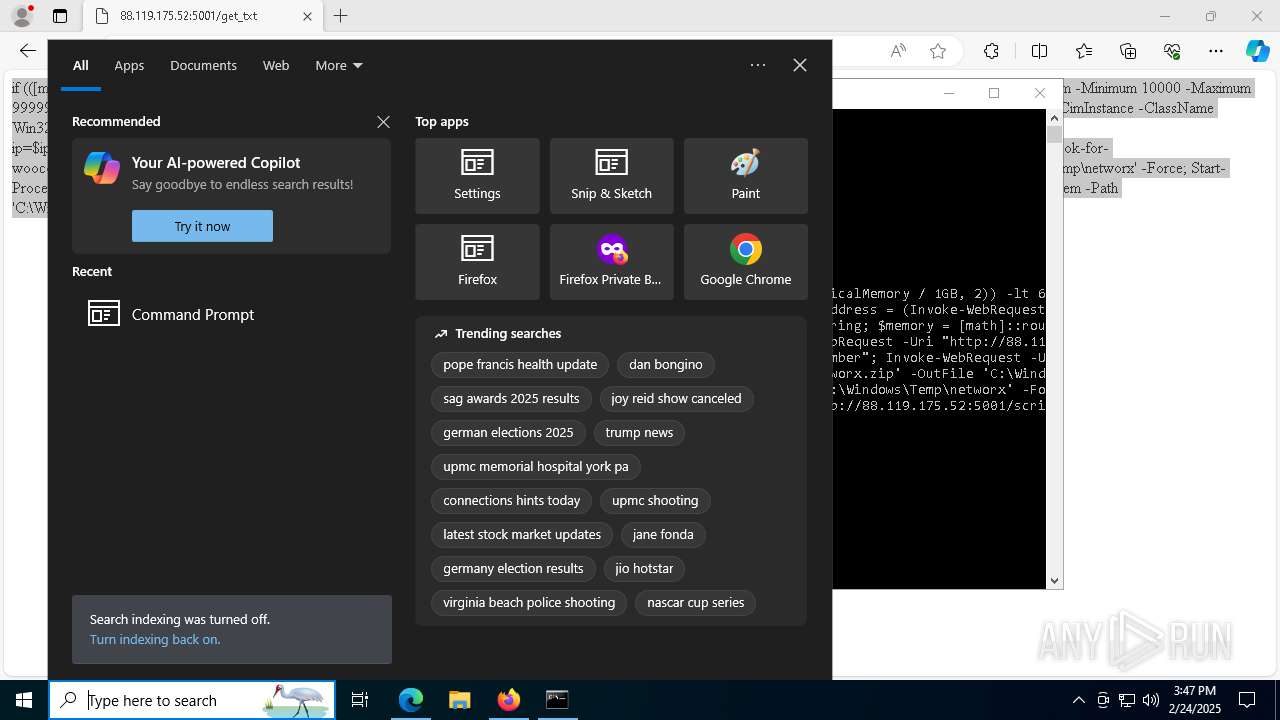
Task: Search jio hotstar trending chip
Action: click(644, 568)
